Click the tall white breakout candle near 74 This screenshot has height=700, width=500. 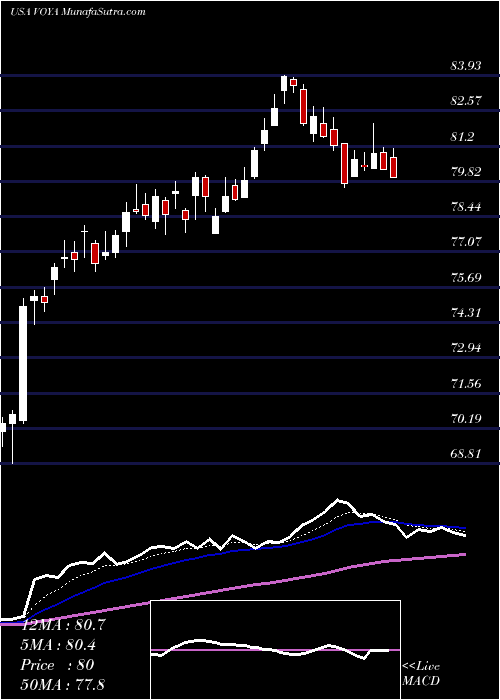[23, 363]
